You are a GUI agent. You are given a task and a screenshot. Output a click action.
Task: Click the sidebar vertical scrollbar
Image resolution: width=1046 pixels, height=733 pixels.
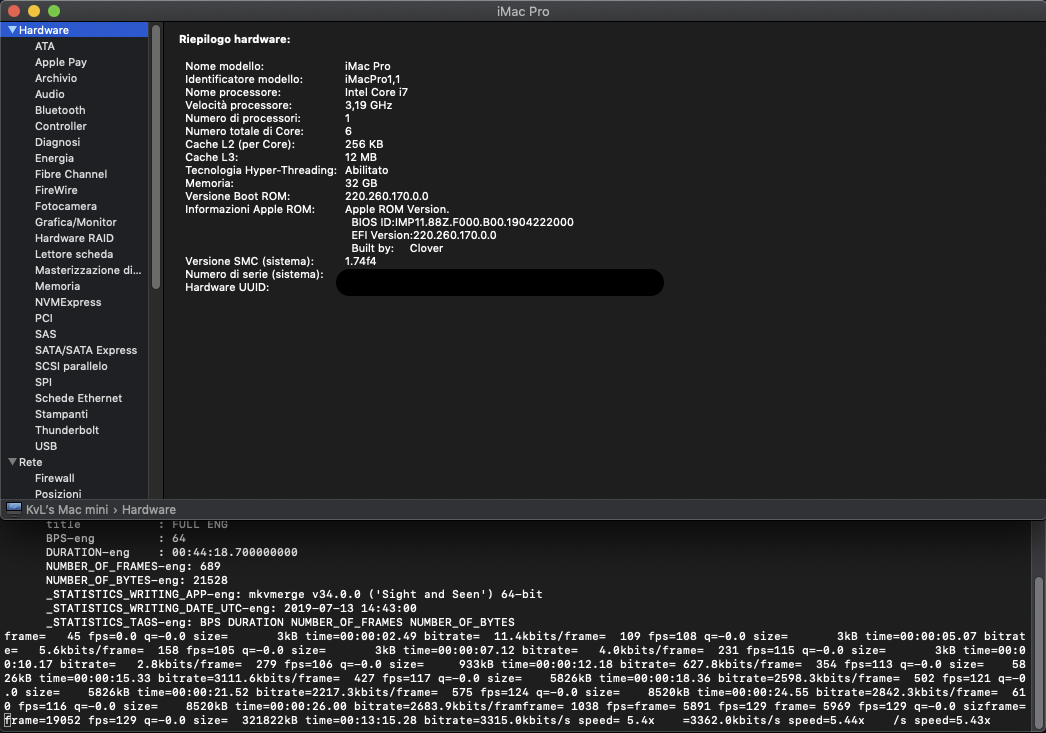coord(155,157)
